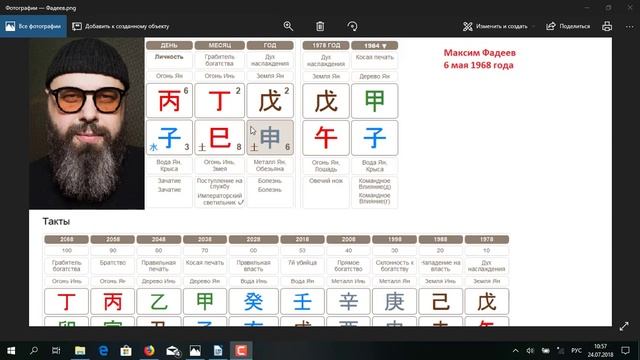
Task: Print the photo with the printer icon
Action: click(x=607, y=26)
